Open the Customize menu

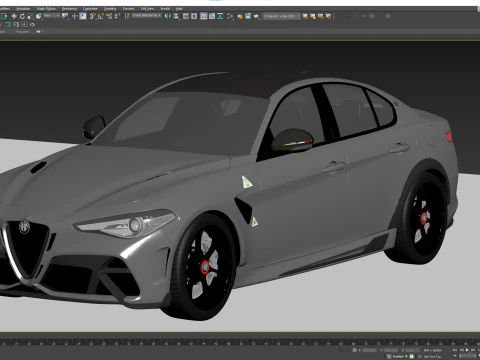(x=90, y=9)
